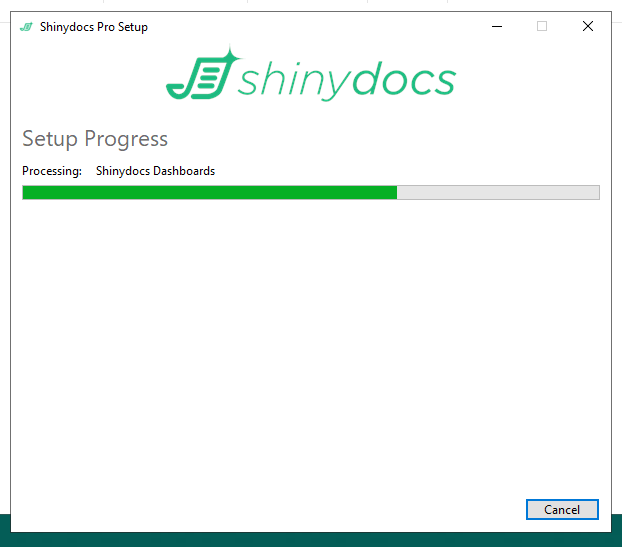Click the "Processing:" label
Viewport: 622px width, 547px height.
[x=52, y=171]
